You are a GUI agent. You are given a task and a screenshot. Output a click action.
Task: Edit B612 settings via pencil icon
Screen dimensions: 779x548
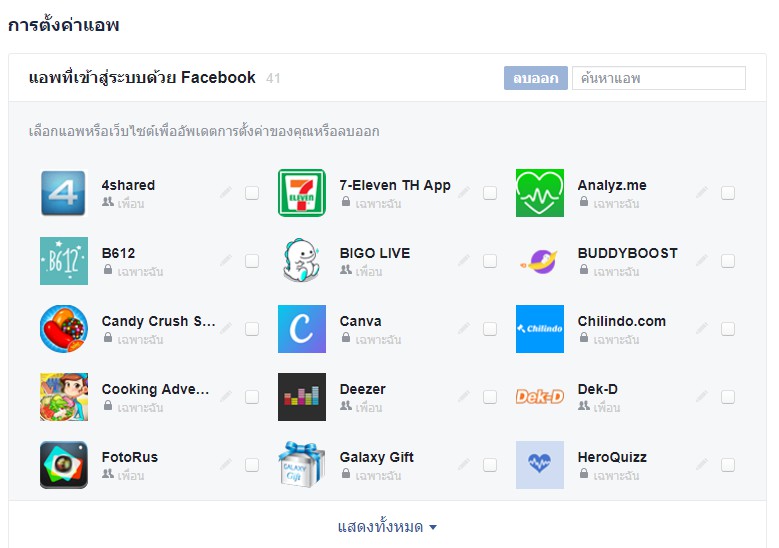[226, 260]
